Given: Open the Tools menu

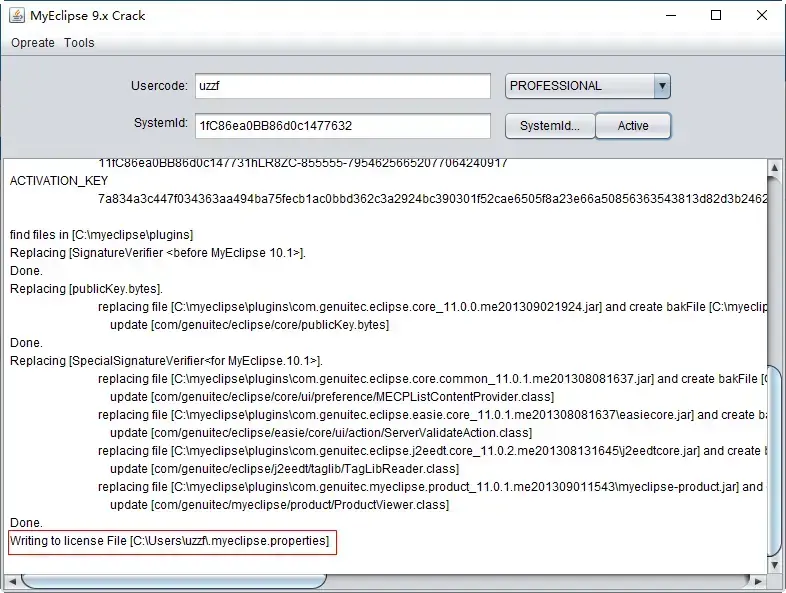Looking at the screenshot, I should click(x=79, y=43).
